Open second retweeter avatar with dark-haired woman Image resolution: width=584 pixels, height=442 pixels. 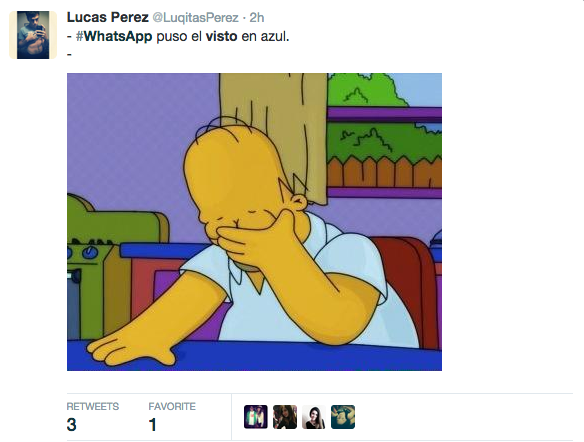click(285, 417)
